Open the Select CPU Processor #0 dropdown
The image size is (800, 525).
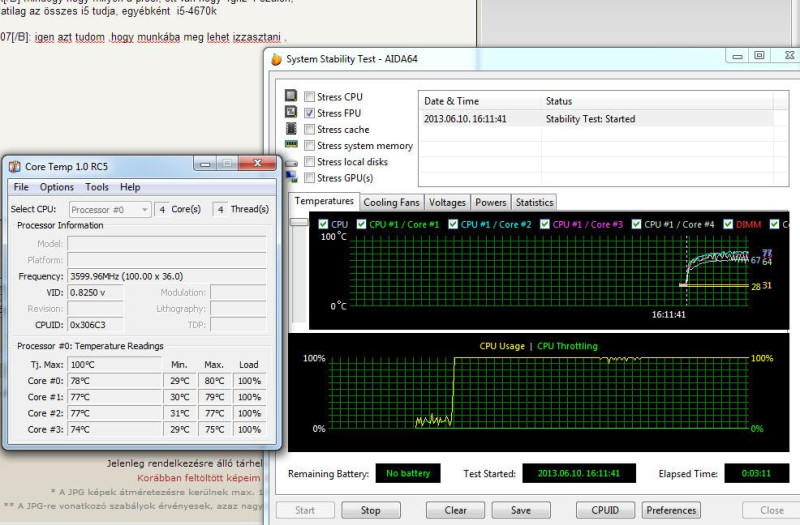[x=110, y=210]
